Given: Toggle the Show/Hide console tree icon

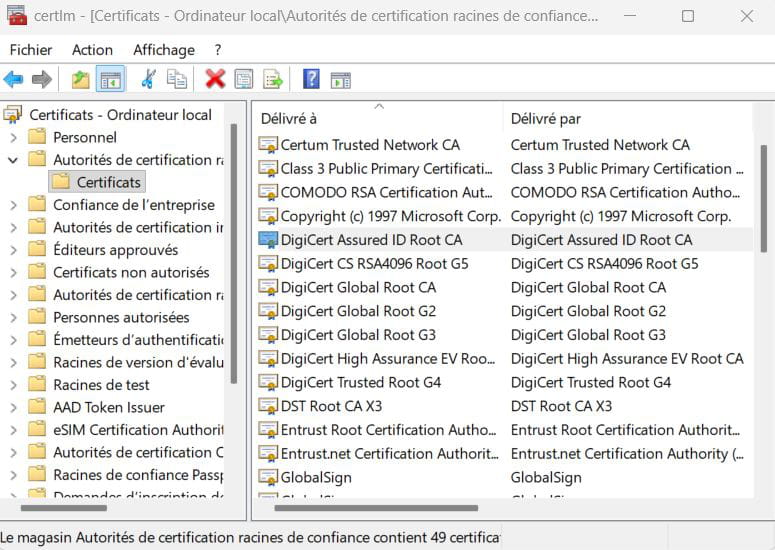Looking at the screenshot, I should 111,79.
